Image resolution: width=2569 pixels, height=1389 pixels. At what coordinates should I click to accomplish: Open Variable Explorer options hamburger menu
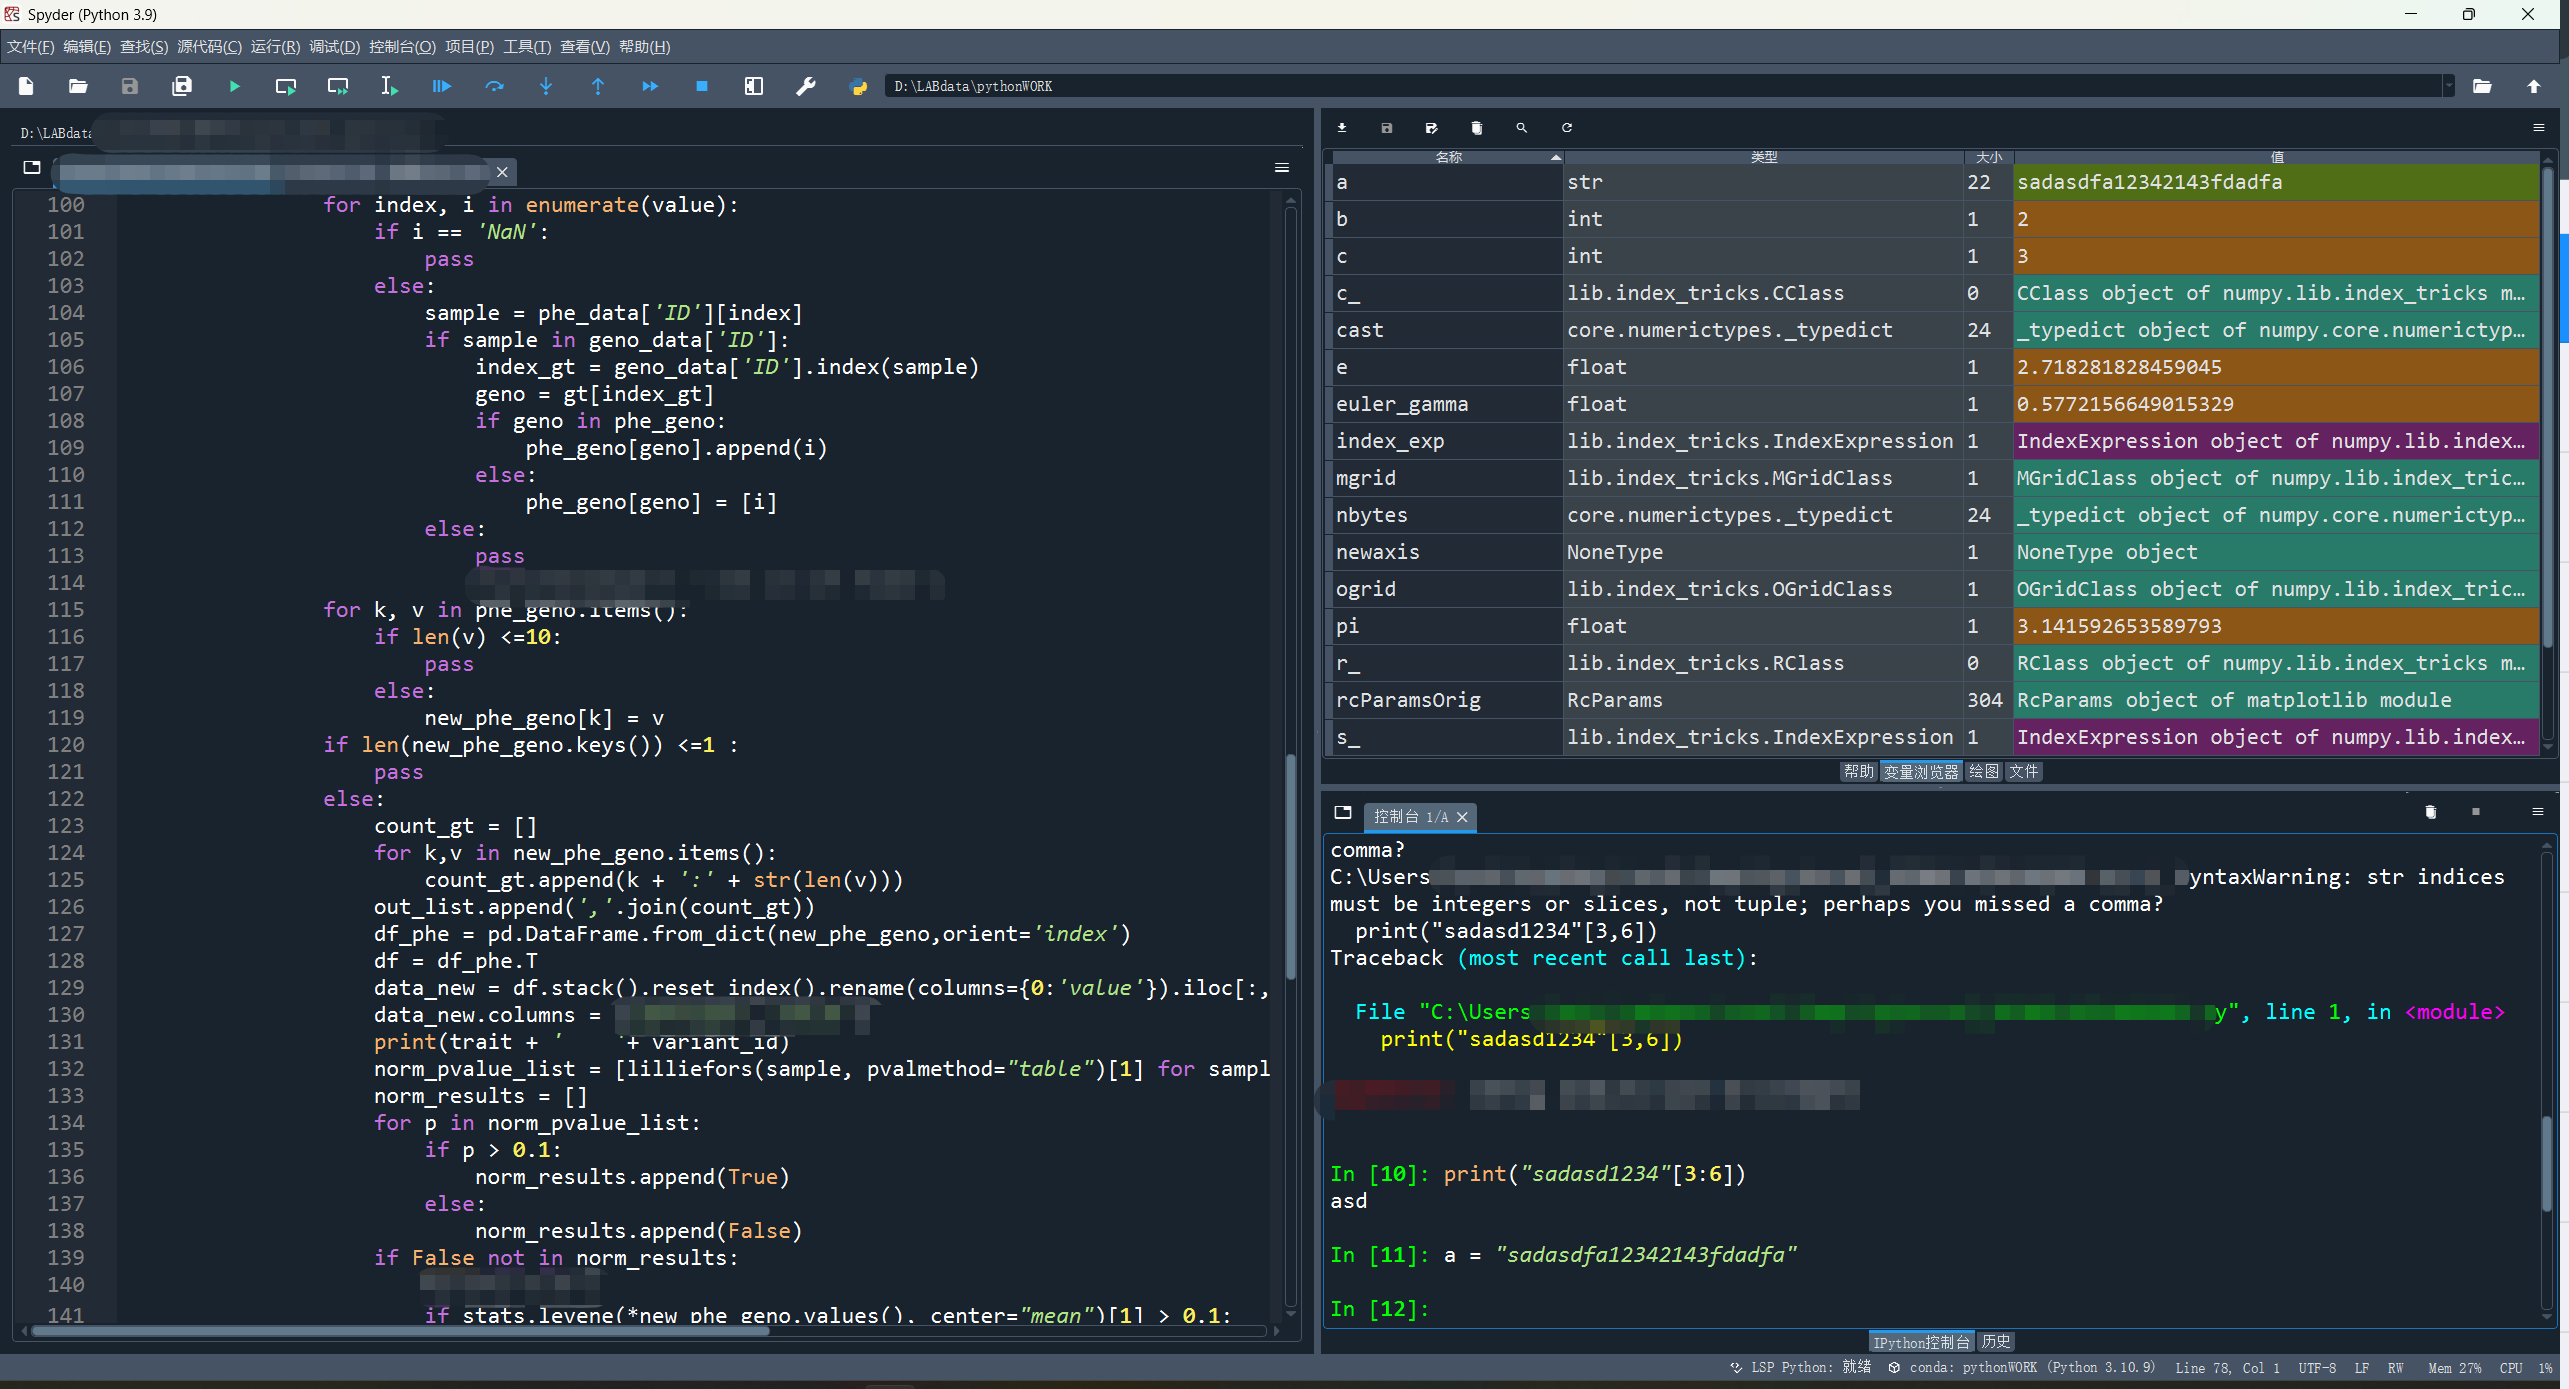(x=2538, y=128)
